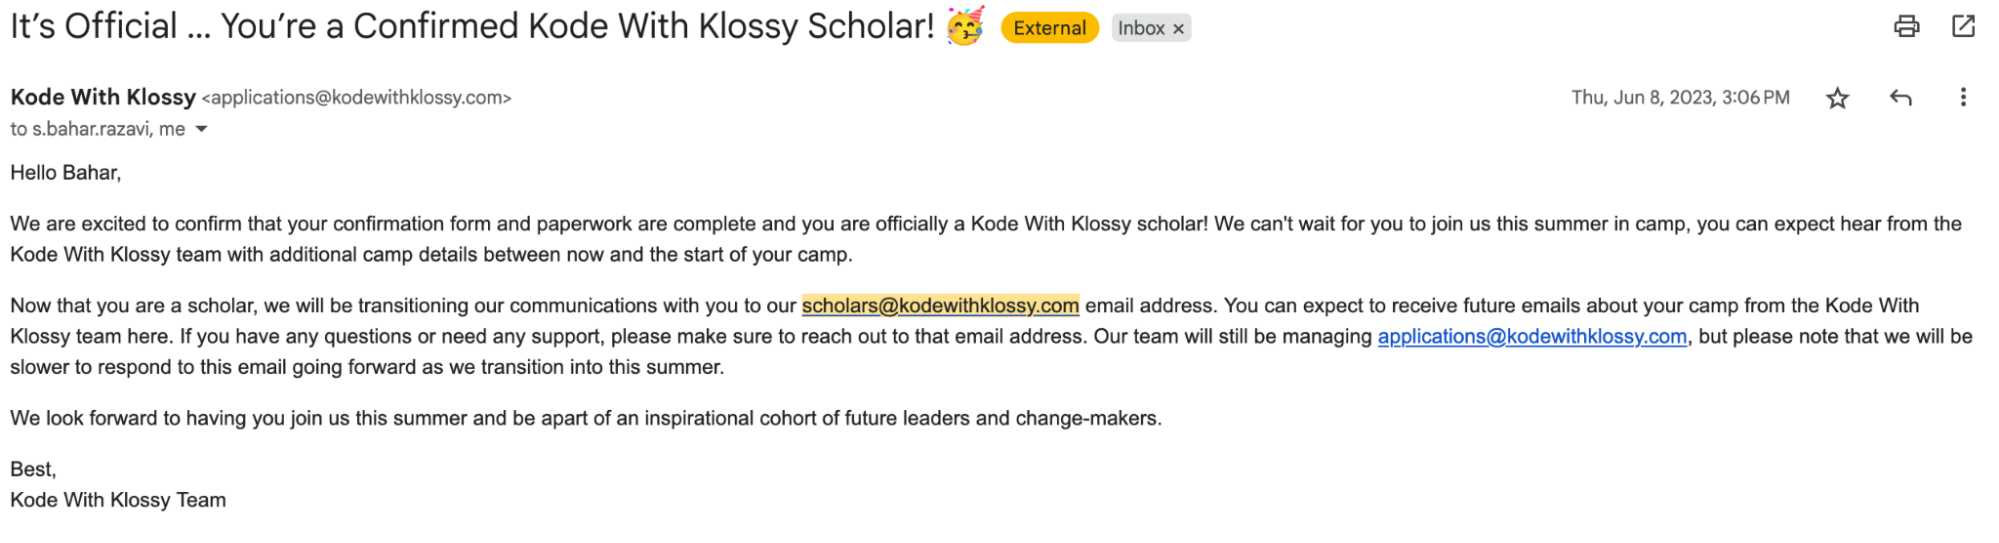Screen dimensions: 1999x543
Task: Click the "Kode With Klossy Team" signature
Action: pos(118,500)
